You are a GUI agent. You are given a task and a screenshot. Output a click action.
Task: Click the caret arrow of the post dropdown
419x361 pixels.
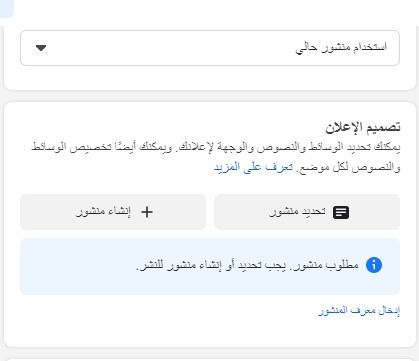coord(41,48)
